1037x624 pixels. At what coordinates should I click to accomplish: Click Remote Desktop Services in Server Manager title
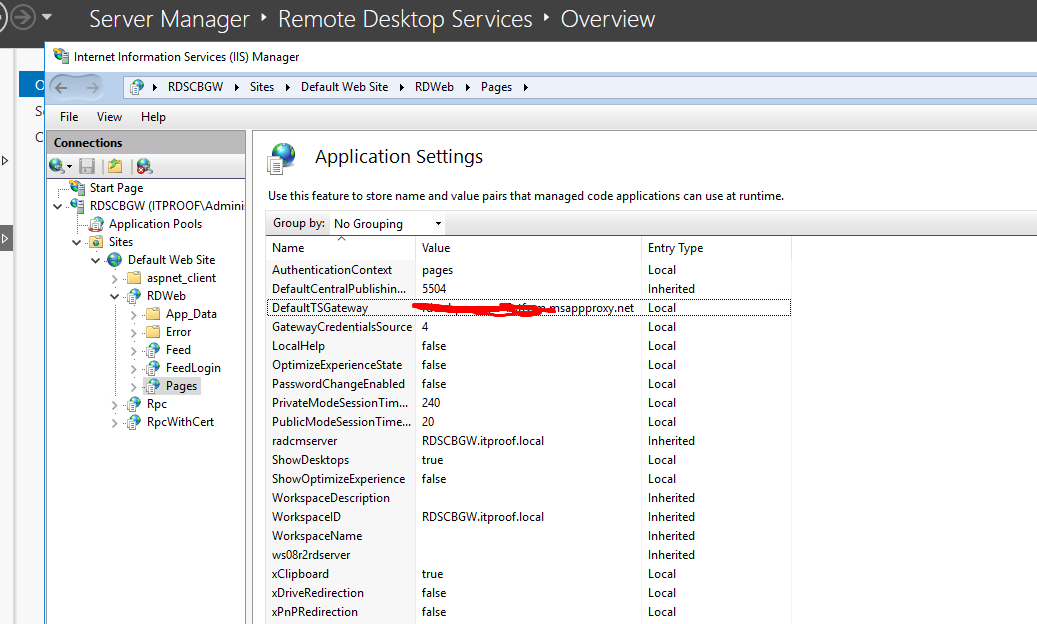[x=405, y=19]
